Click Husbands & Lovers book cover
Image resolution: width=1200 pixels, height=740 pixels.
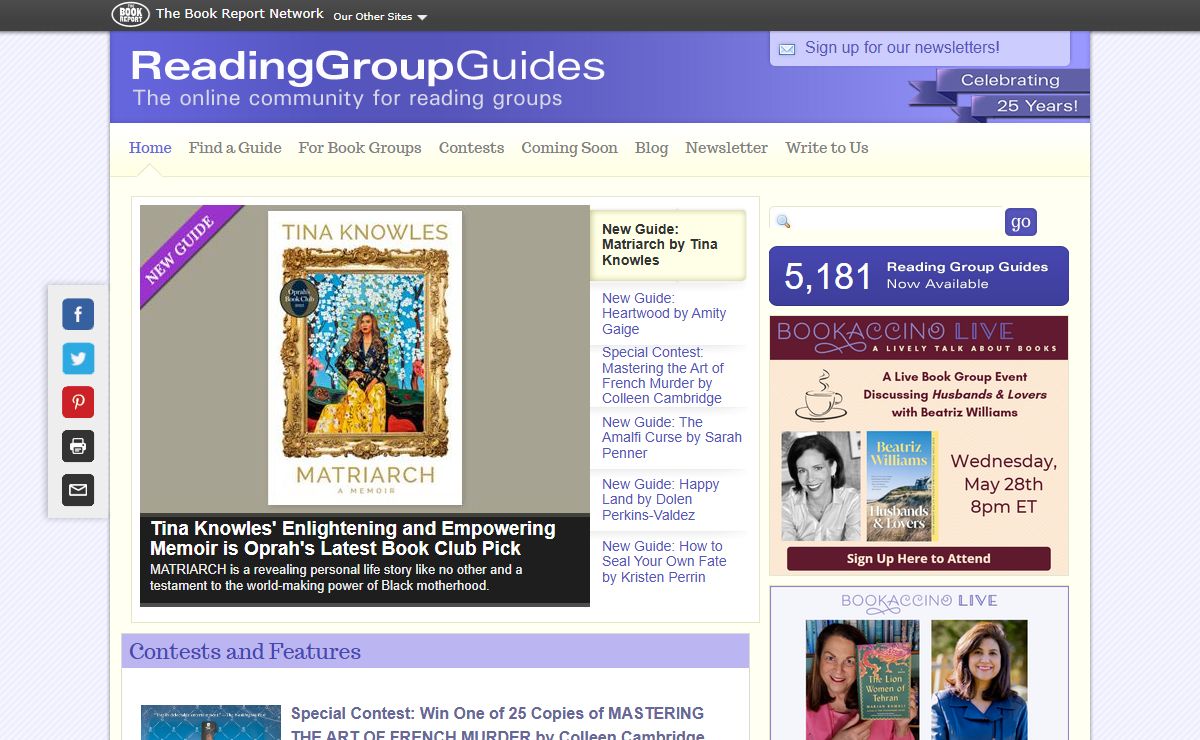click(900, 486)
